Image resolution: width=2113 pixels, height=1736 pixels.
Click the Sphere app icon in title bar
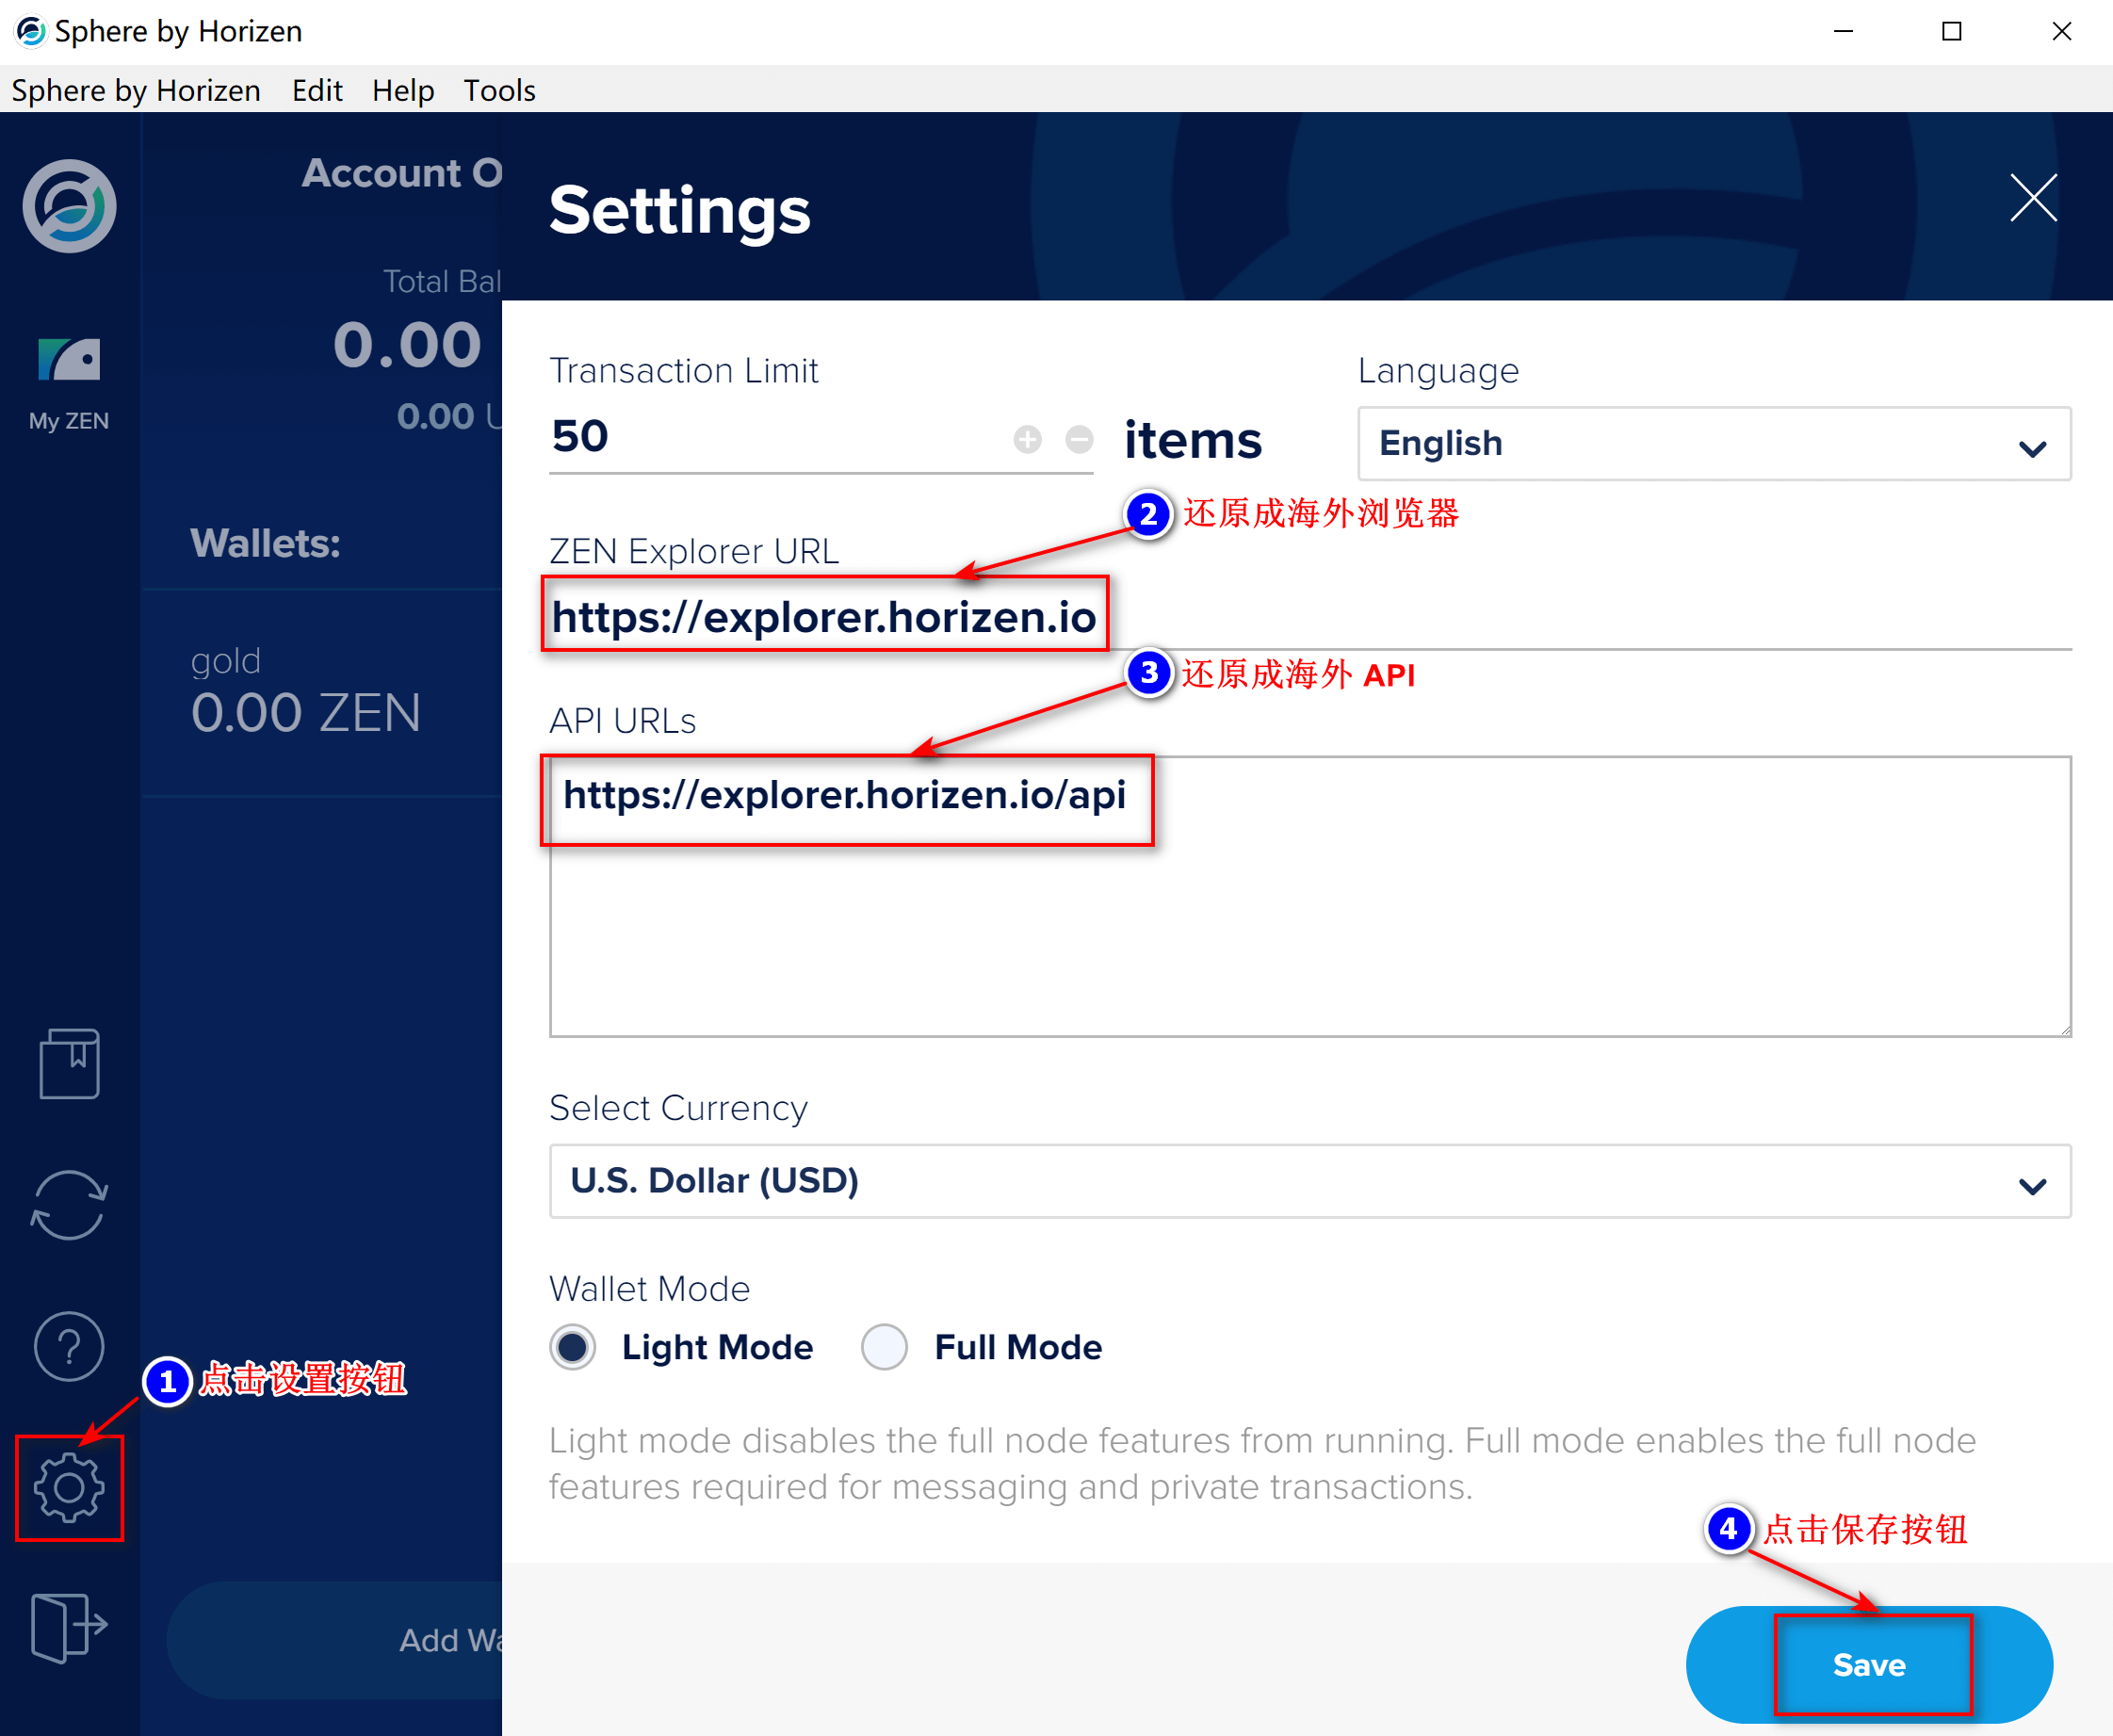tap(30, 31)
